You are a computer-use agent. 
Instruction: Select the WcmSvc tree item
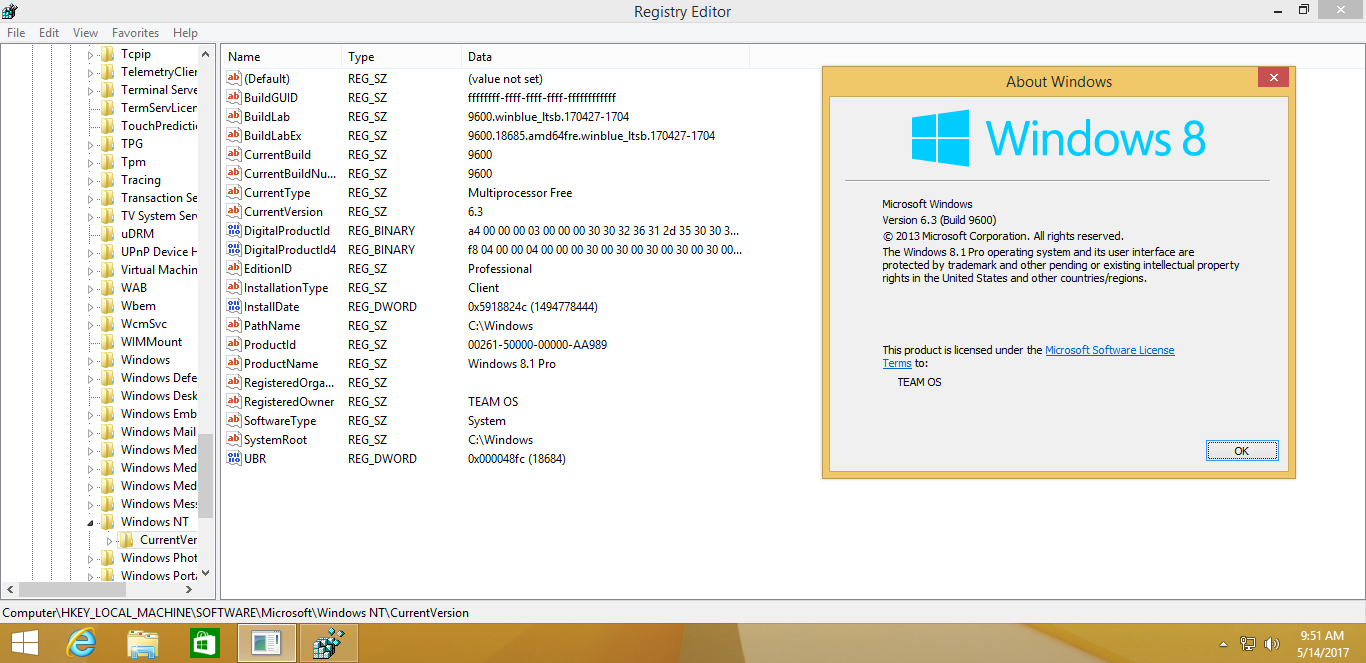[x=144, y=324]
